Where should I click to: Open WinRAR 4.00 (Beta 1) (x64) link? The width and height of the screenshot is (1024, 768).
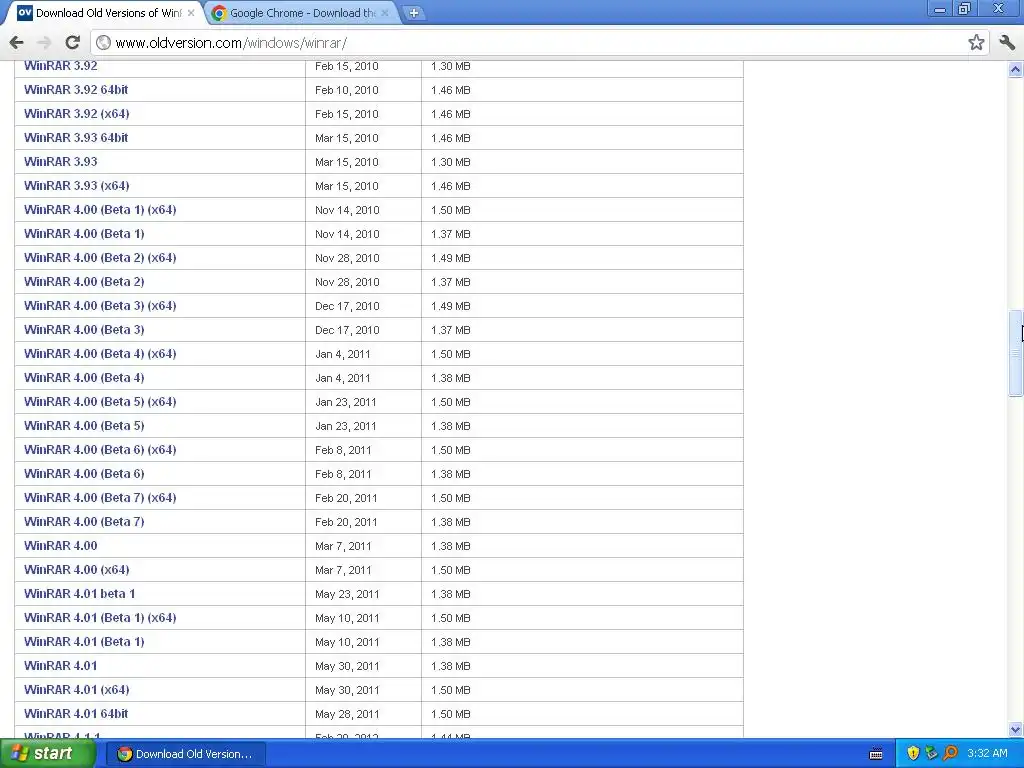[100, 210]
